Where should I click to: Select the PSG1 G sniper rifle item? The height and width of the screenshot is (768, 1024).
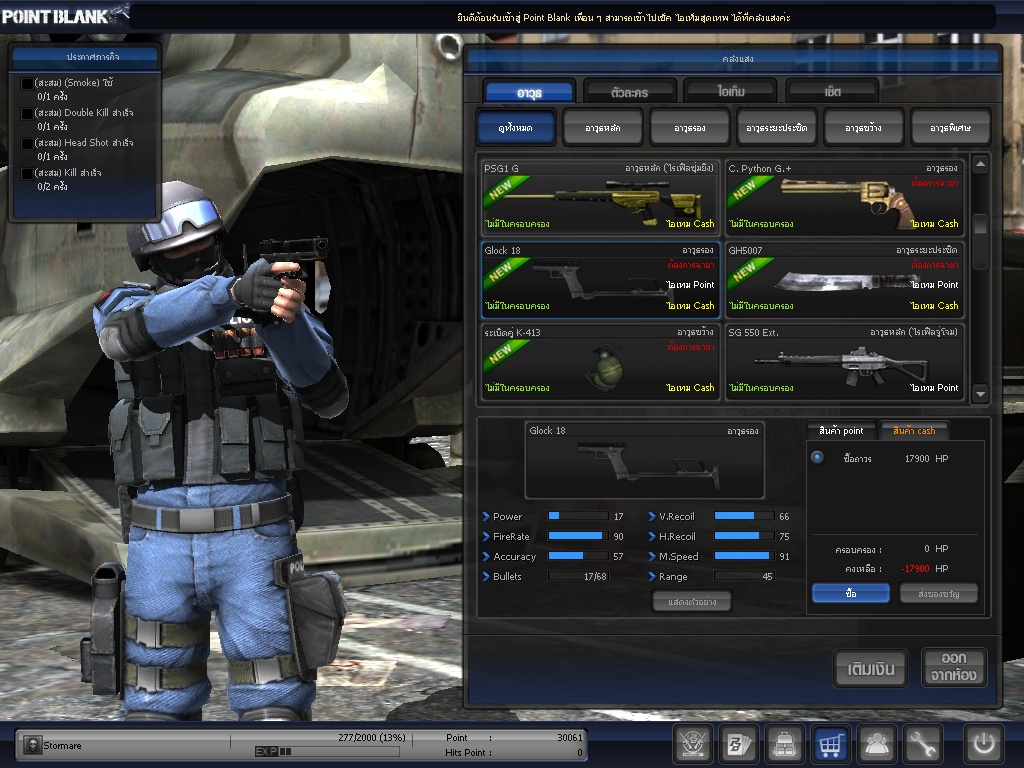[x=599, y=196]
